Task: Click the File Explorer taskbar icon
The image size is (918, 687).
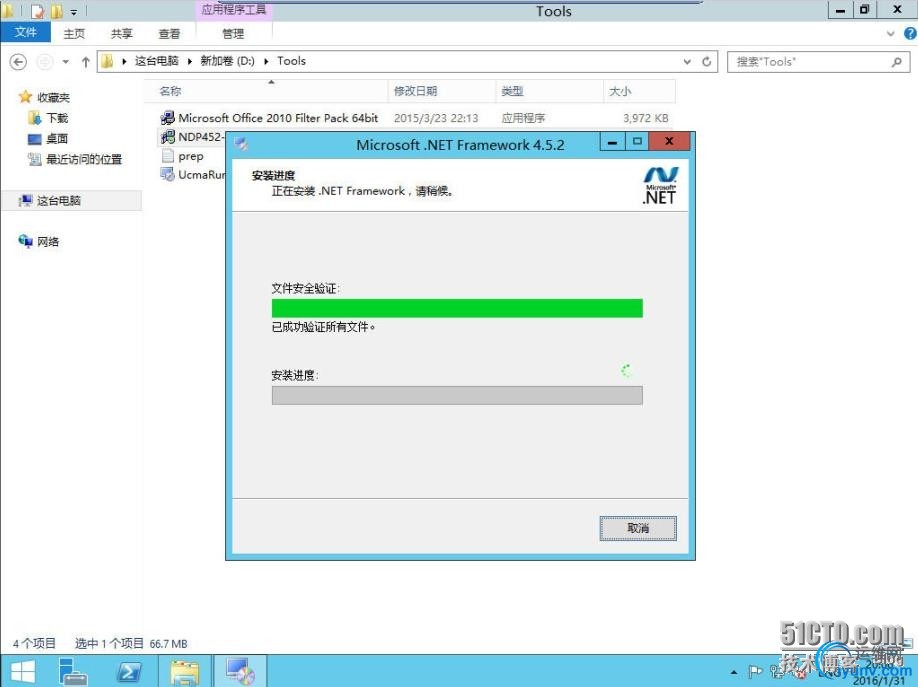Action: pyautogui.click(x=185, y=671)
